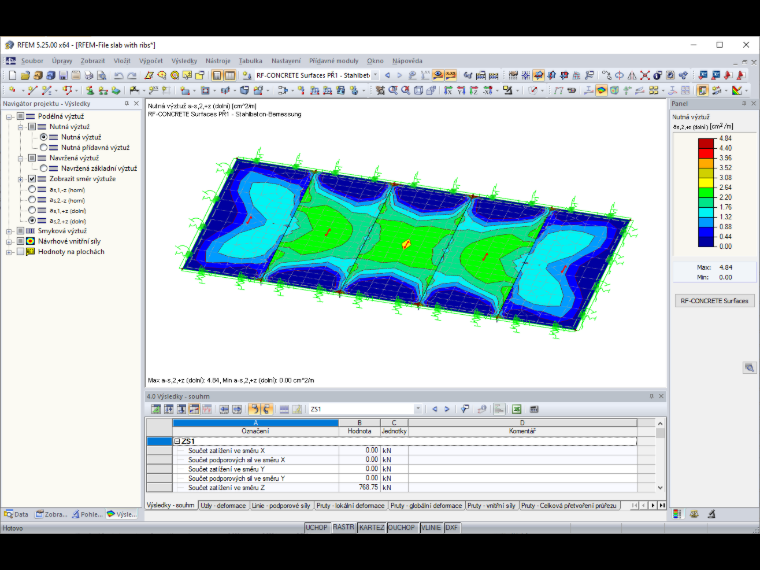760x570 pixels.
Task: Click the zoom window magnifier icon
Action: pos(393,90)
